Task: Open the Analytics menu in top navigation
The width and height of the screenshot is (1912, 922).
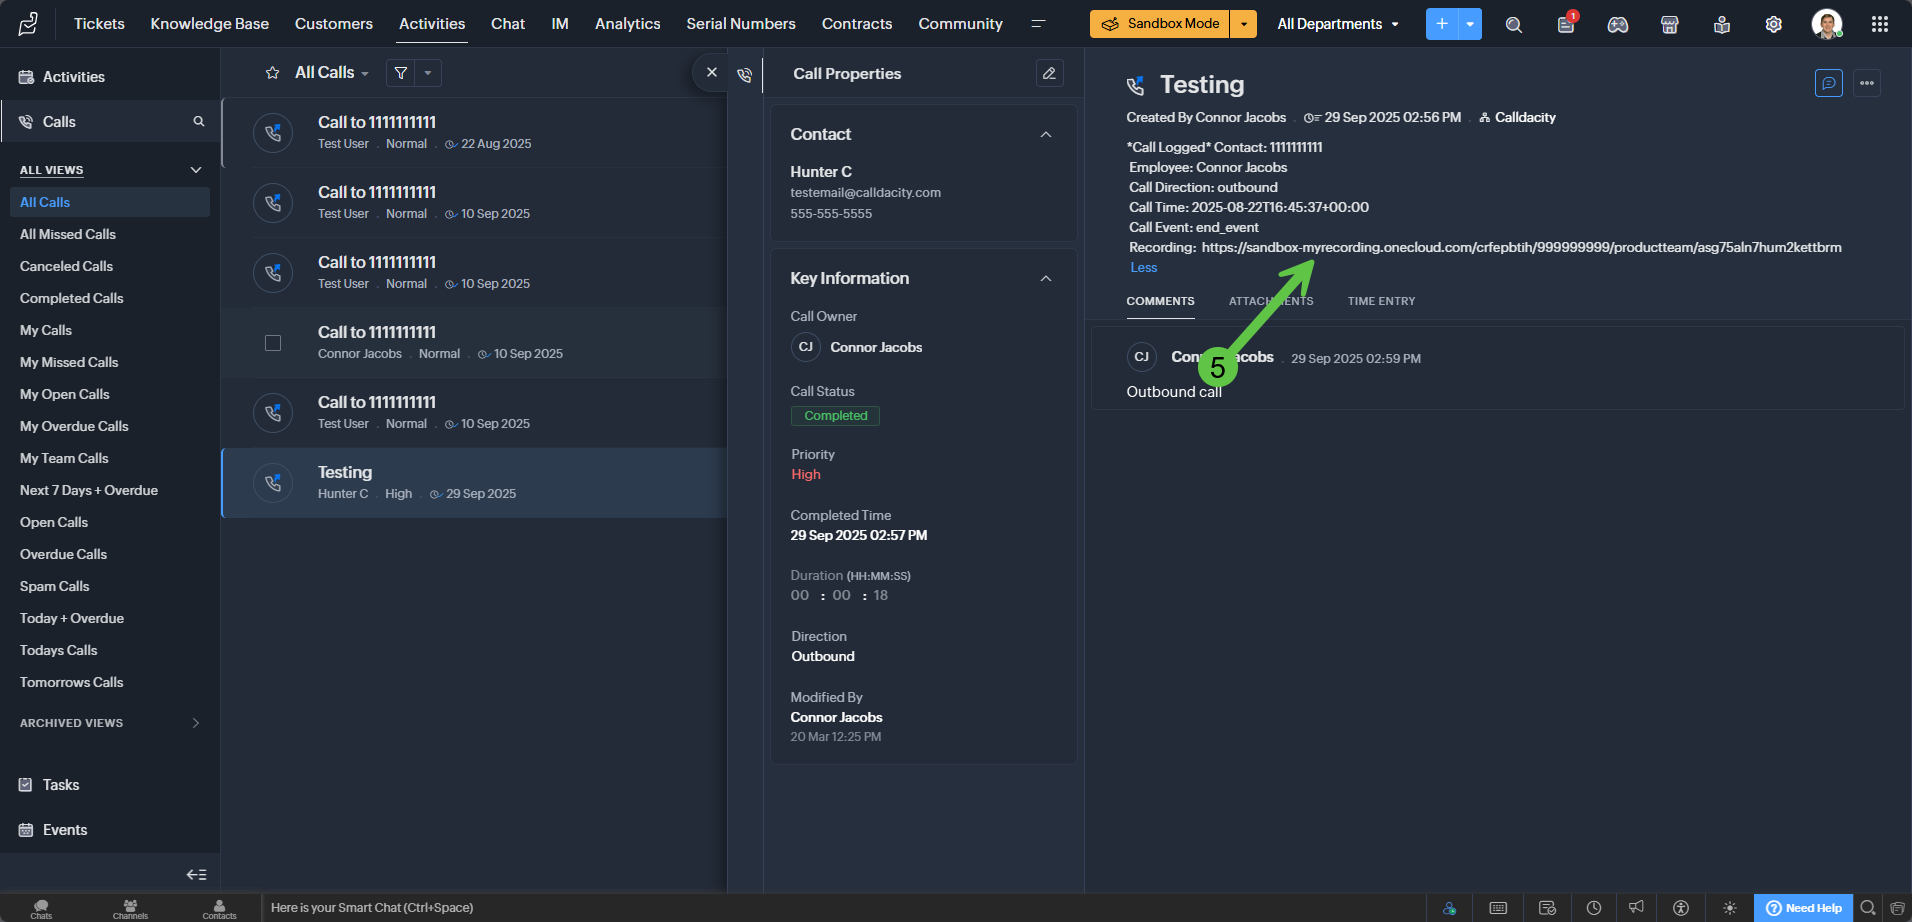Action: pos(627,24)
